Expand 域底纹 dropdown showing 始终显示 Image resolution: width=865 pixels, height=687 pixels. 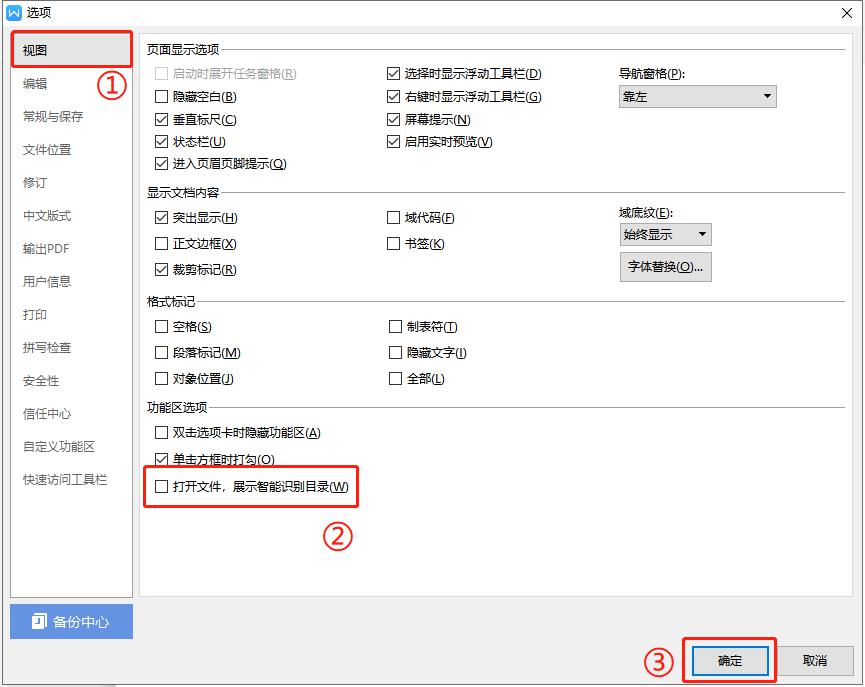coord(665,235)
